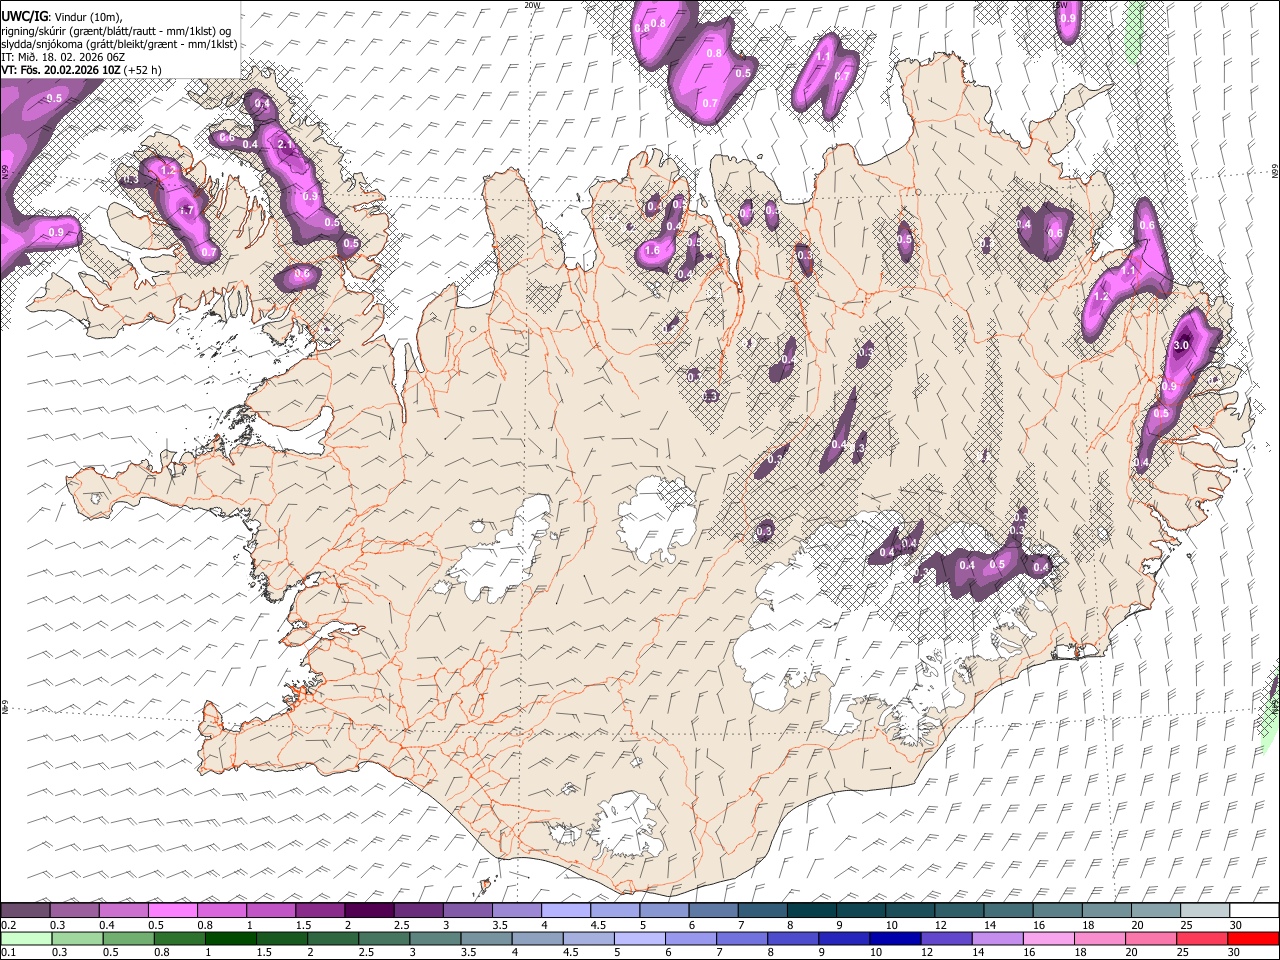Click the 'slydda/snjókoma' legend description line
This screenshot has width=1280, height=960.
point(119,44)
